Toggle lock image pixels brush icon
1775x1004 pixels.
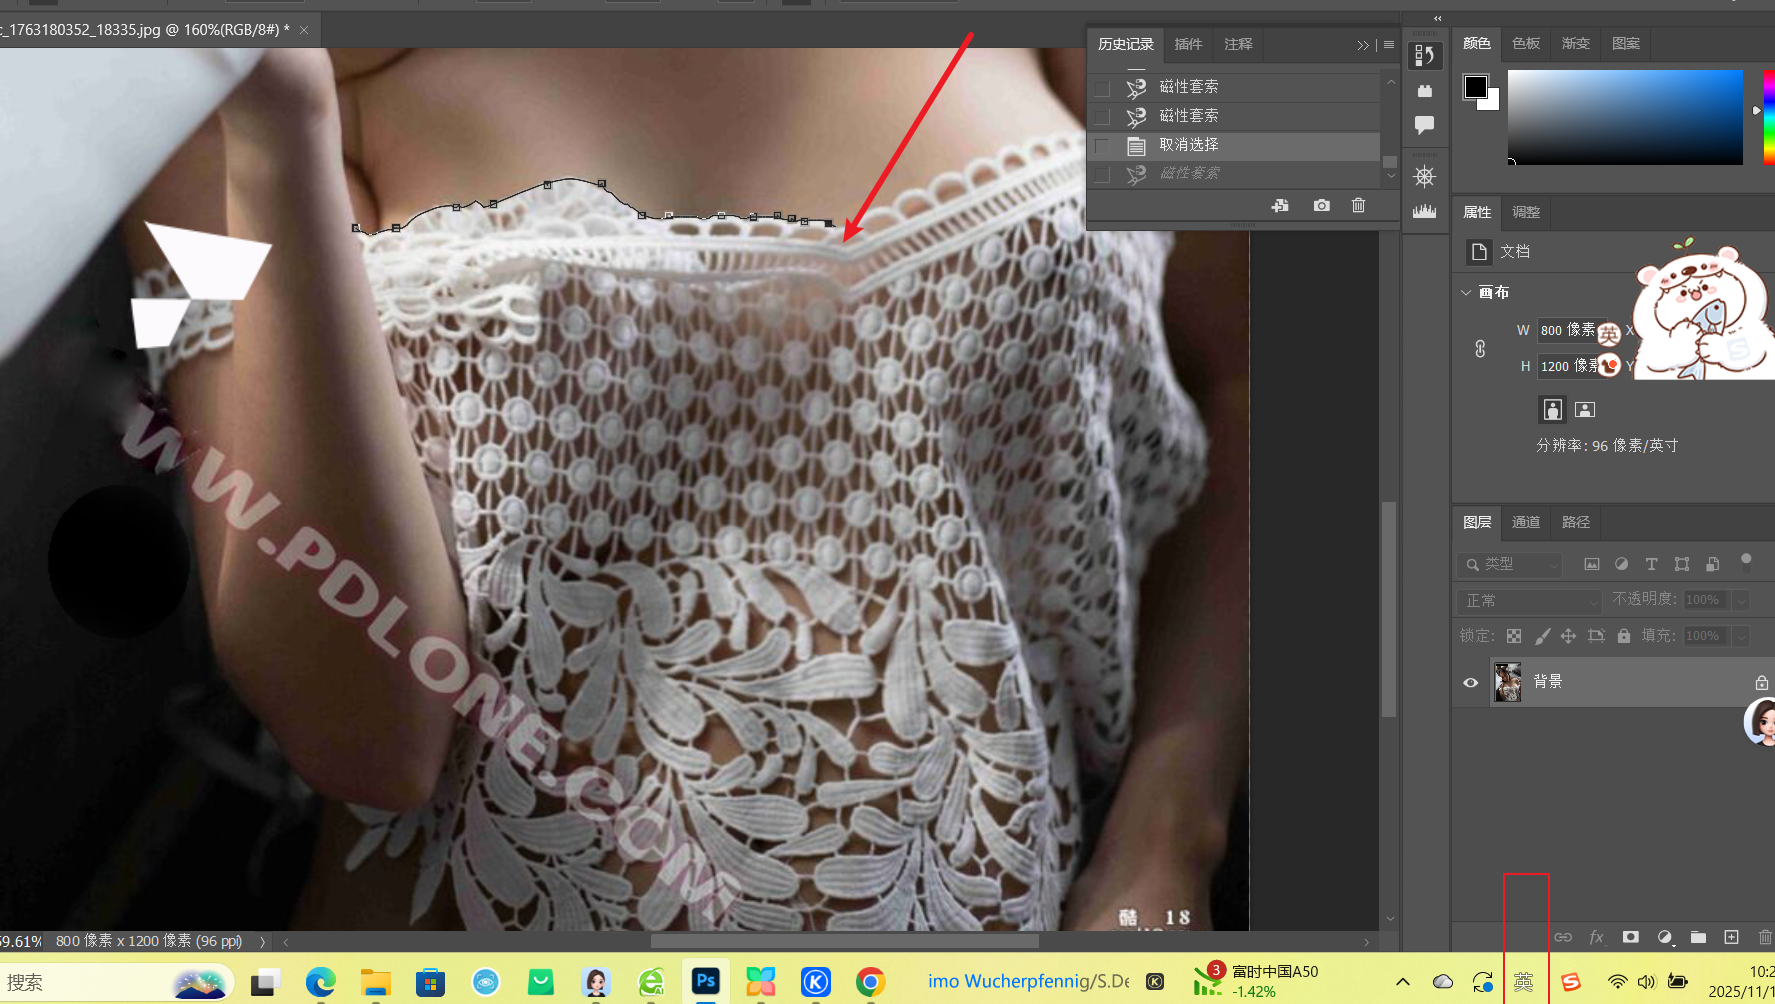tap(1542, 636)
